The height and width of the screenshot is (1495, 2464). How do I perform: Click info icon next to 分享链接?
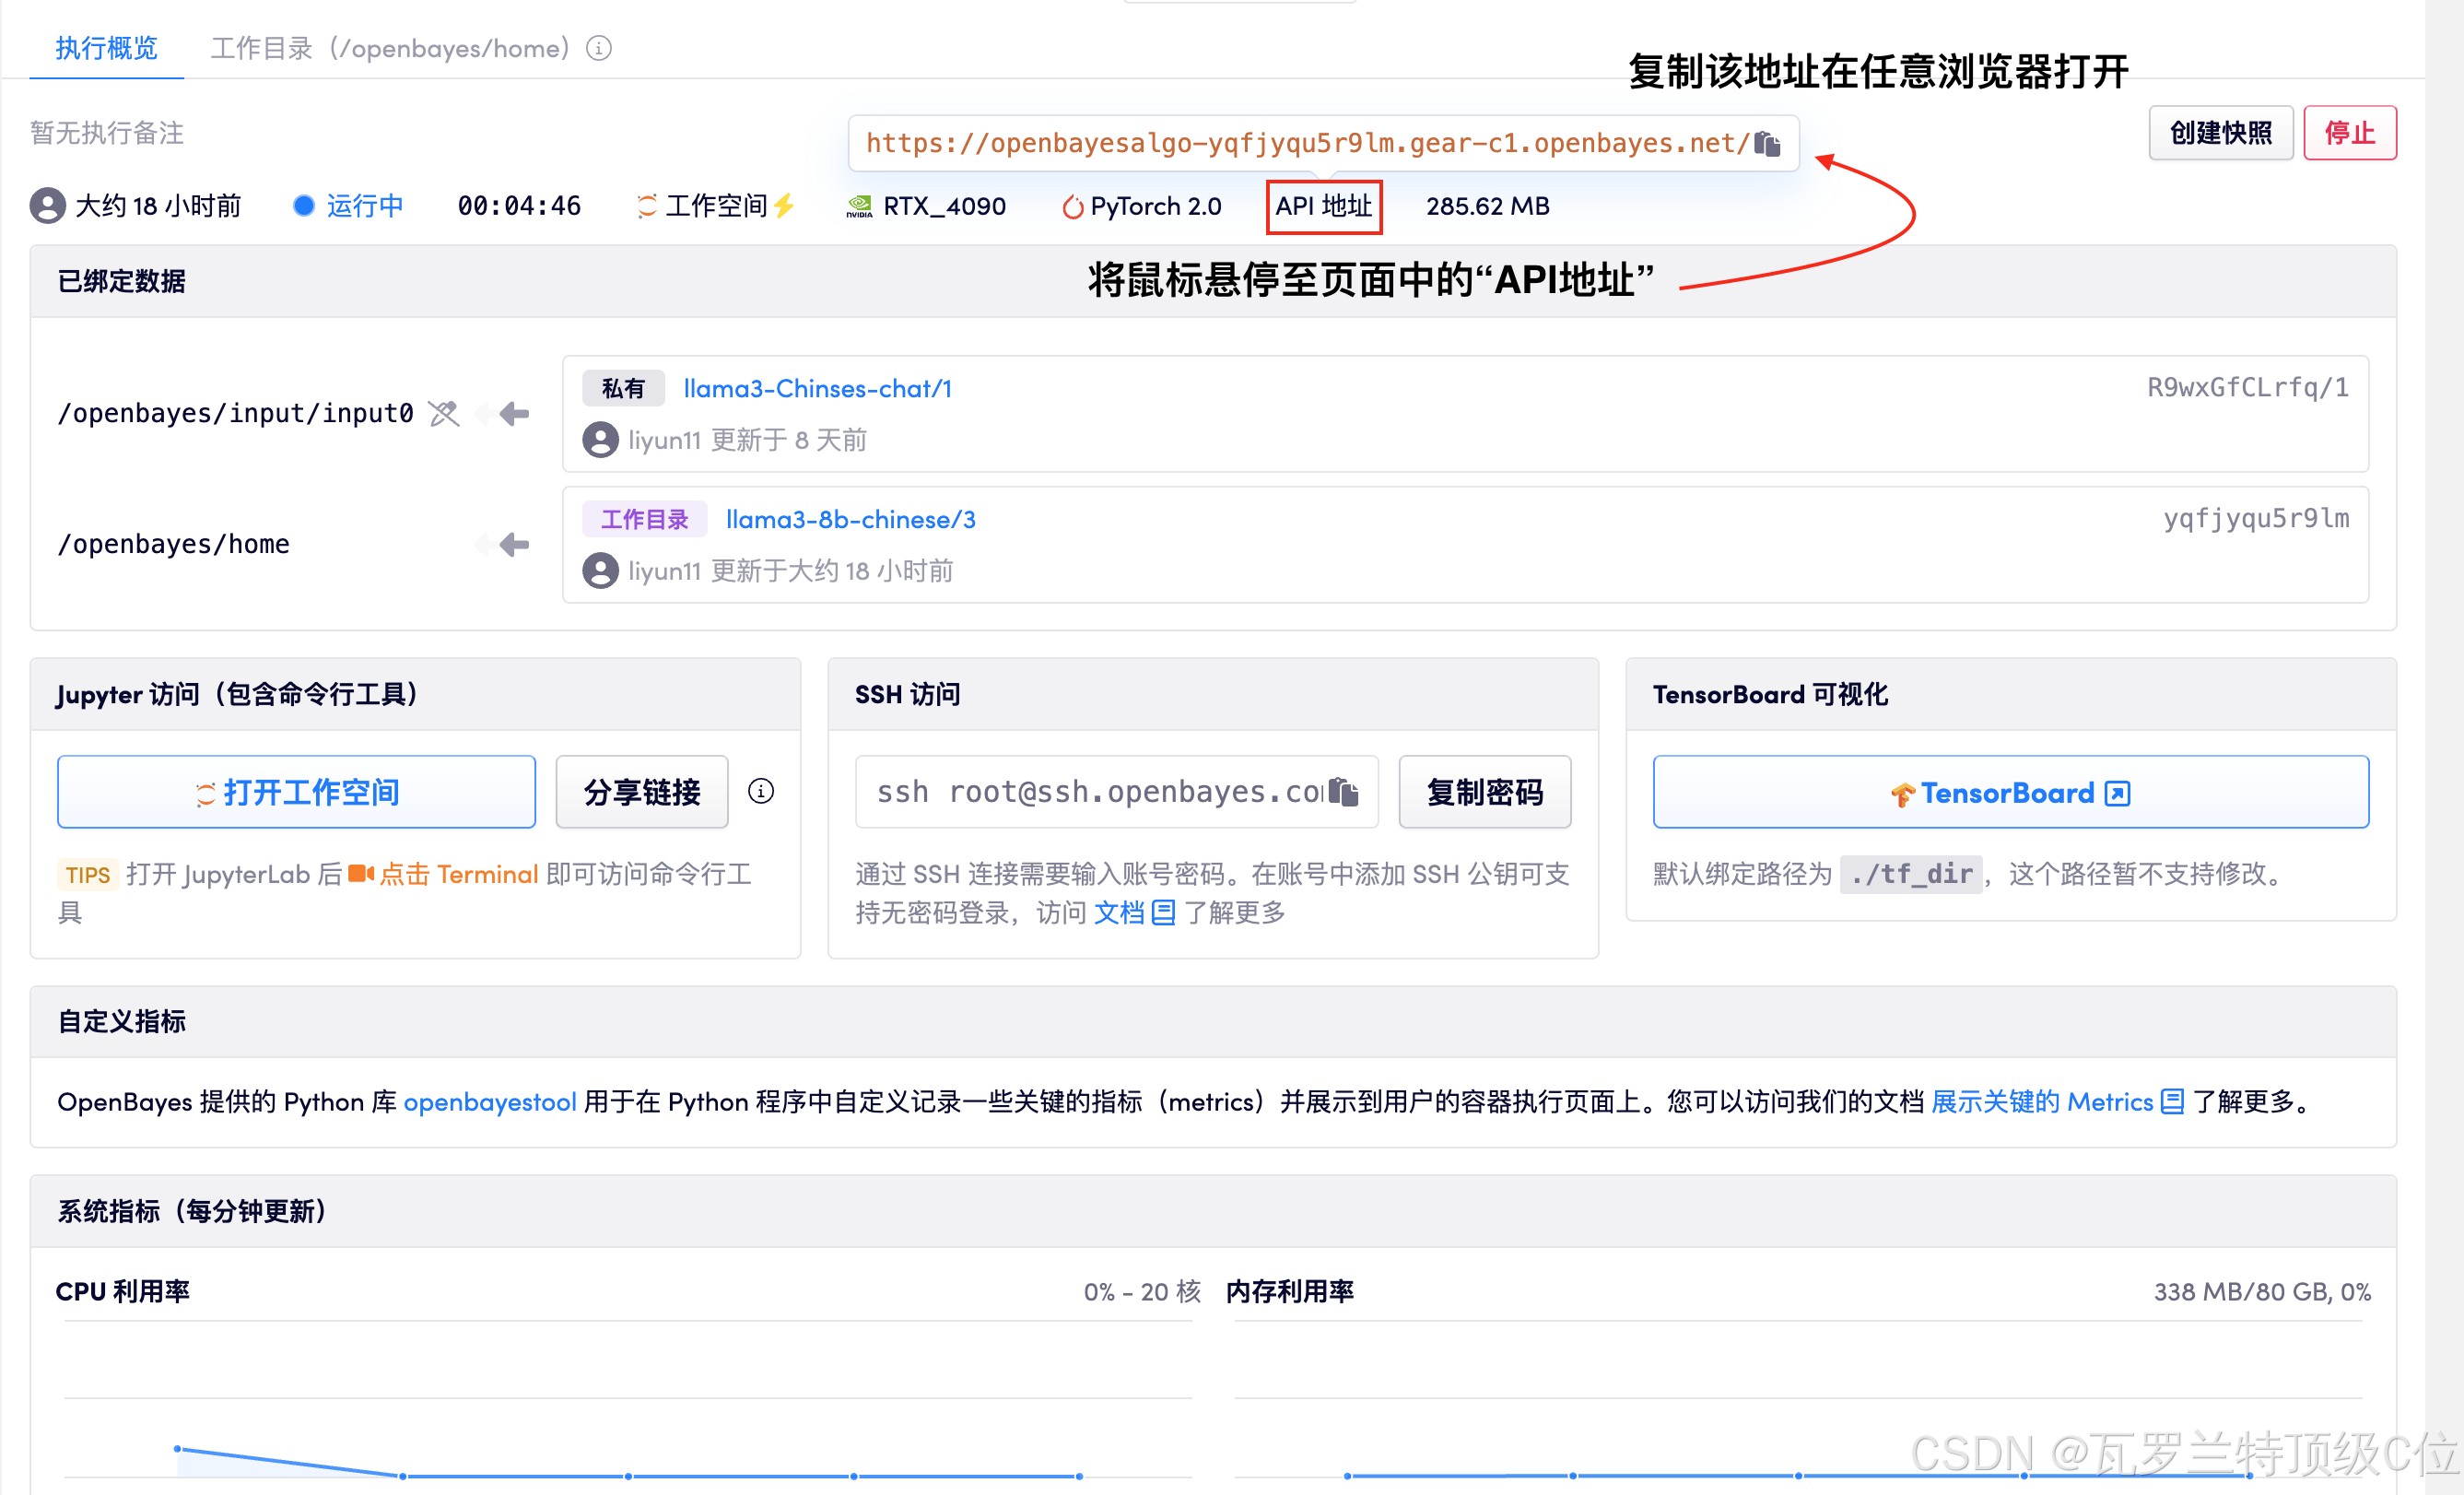761,791
